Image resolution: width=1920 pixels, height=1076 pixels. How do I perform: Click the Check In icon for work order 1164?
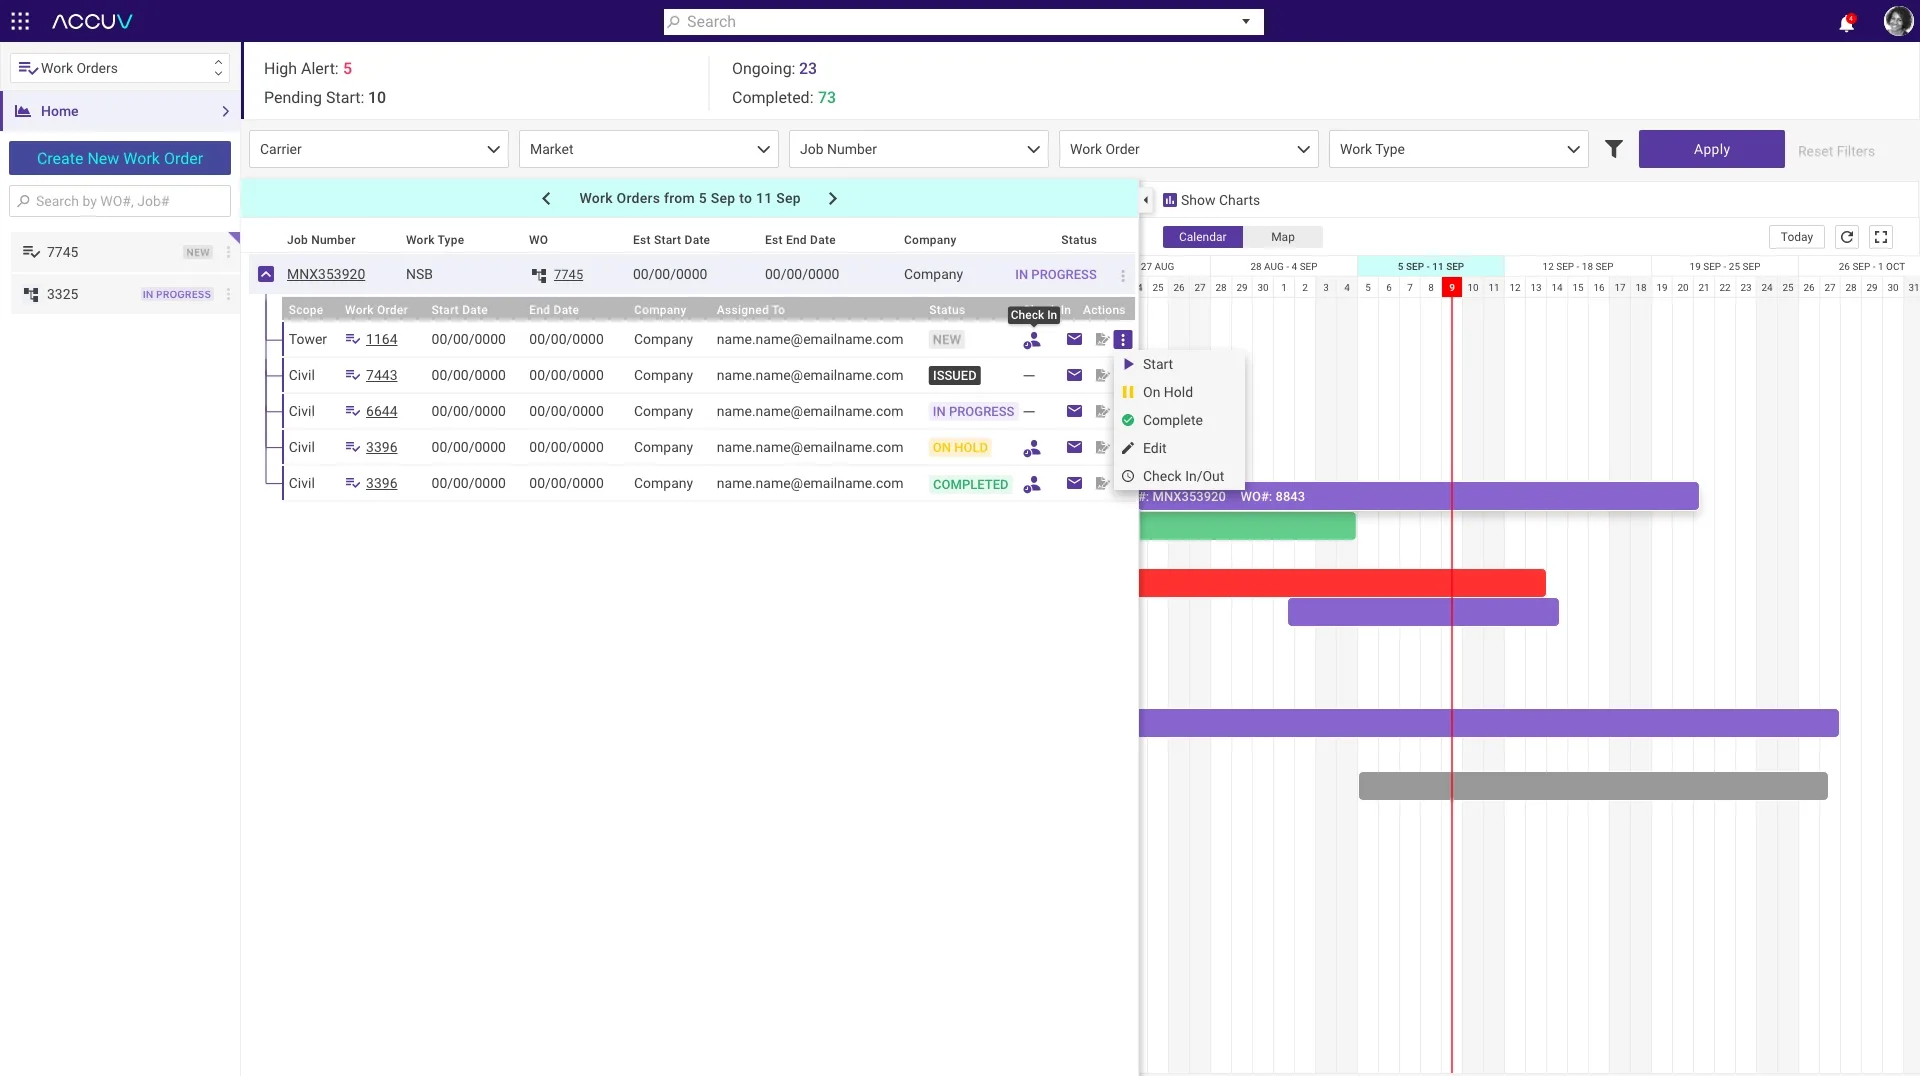coord(1032,340)
